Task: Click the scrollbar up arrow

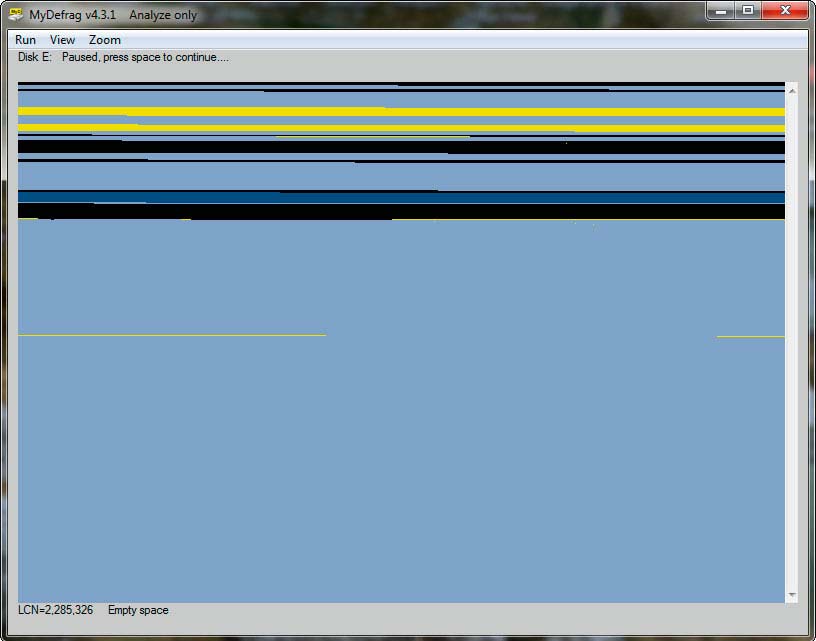Action: tap(792, 91)
